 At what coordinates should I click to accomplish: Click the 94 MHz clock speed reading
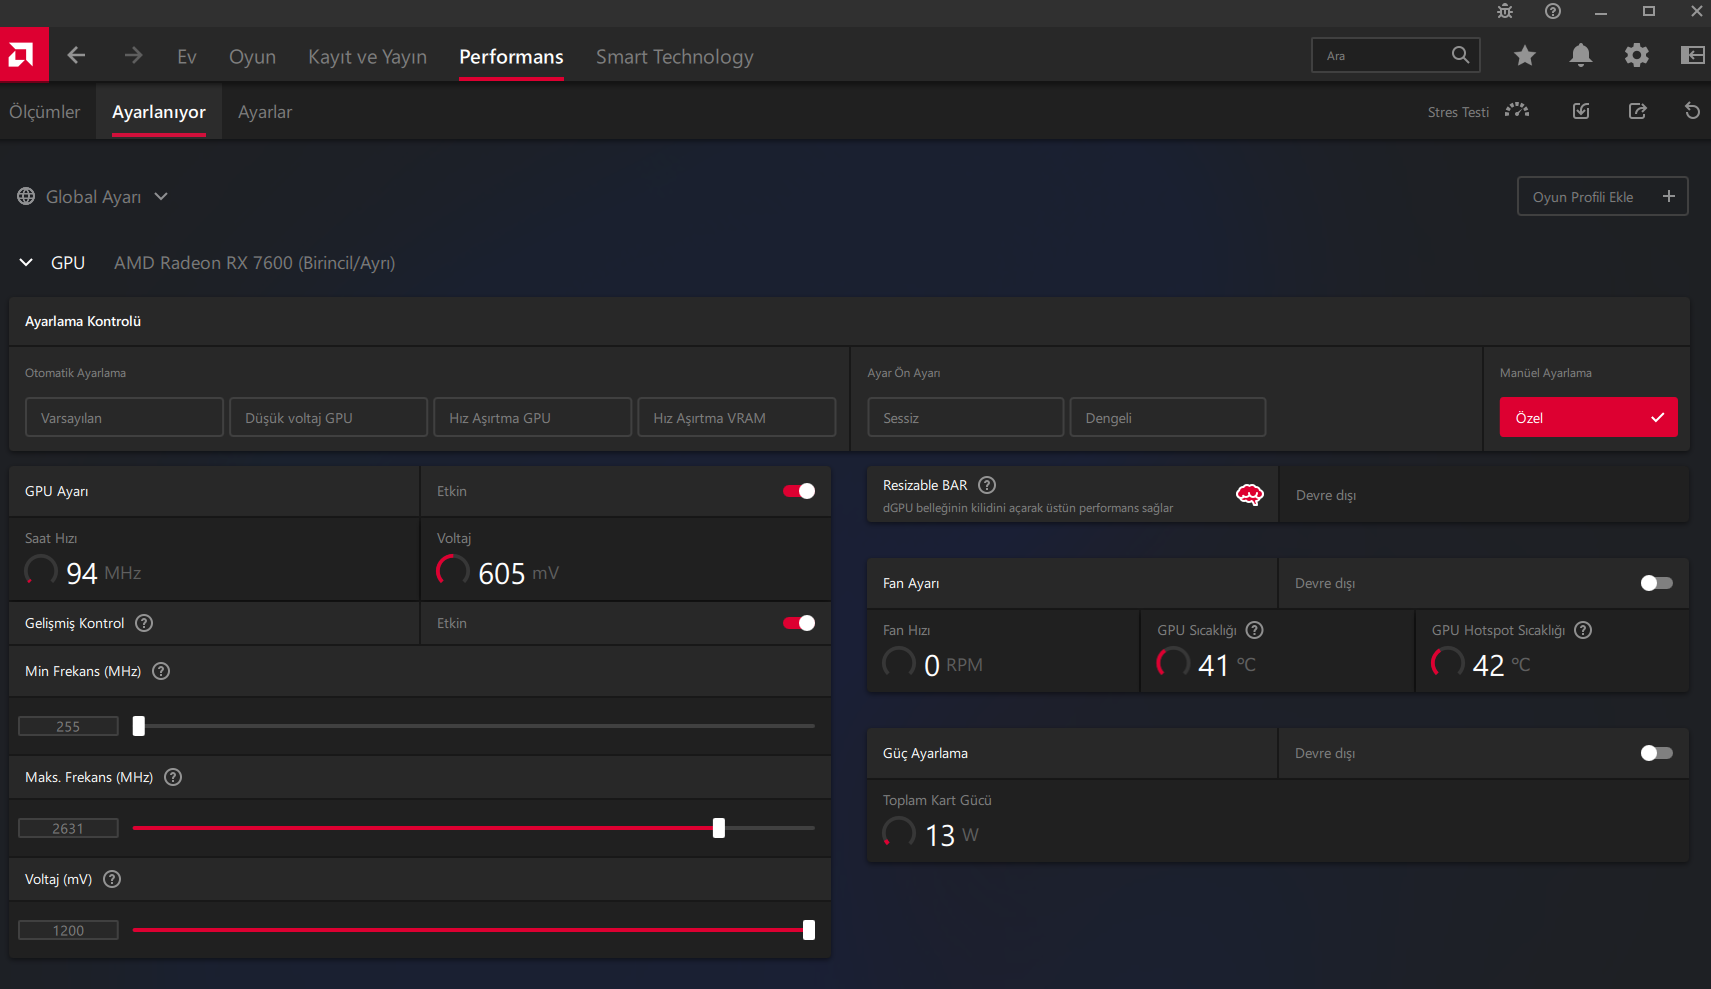103,573
